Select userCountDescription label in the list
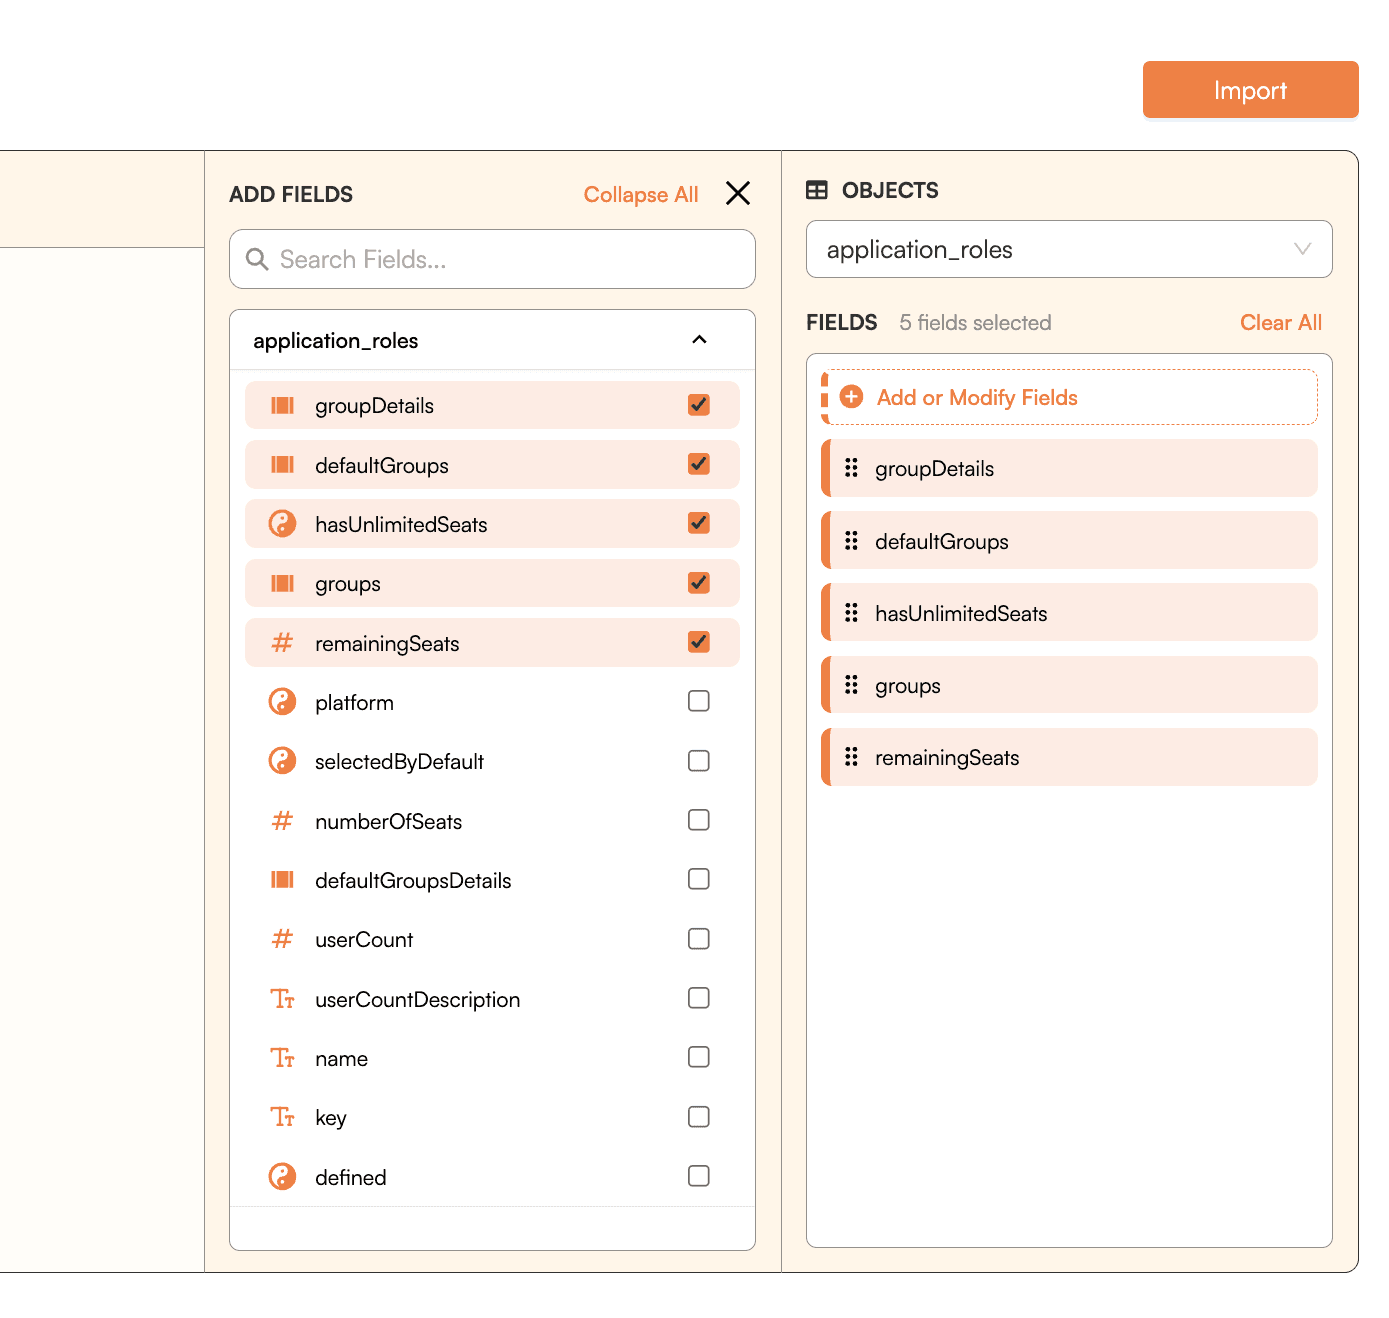 coord(417,1000)
